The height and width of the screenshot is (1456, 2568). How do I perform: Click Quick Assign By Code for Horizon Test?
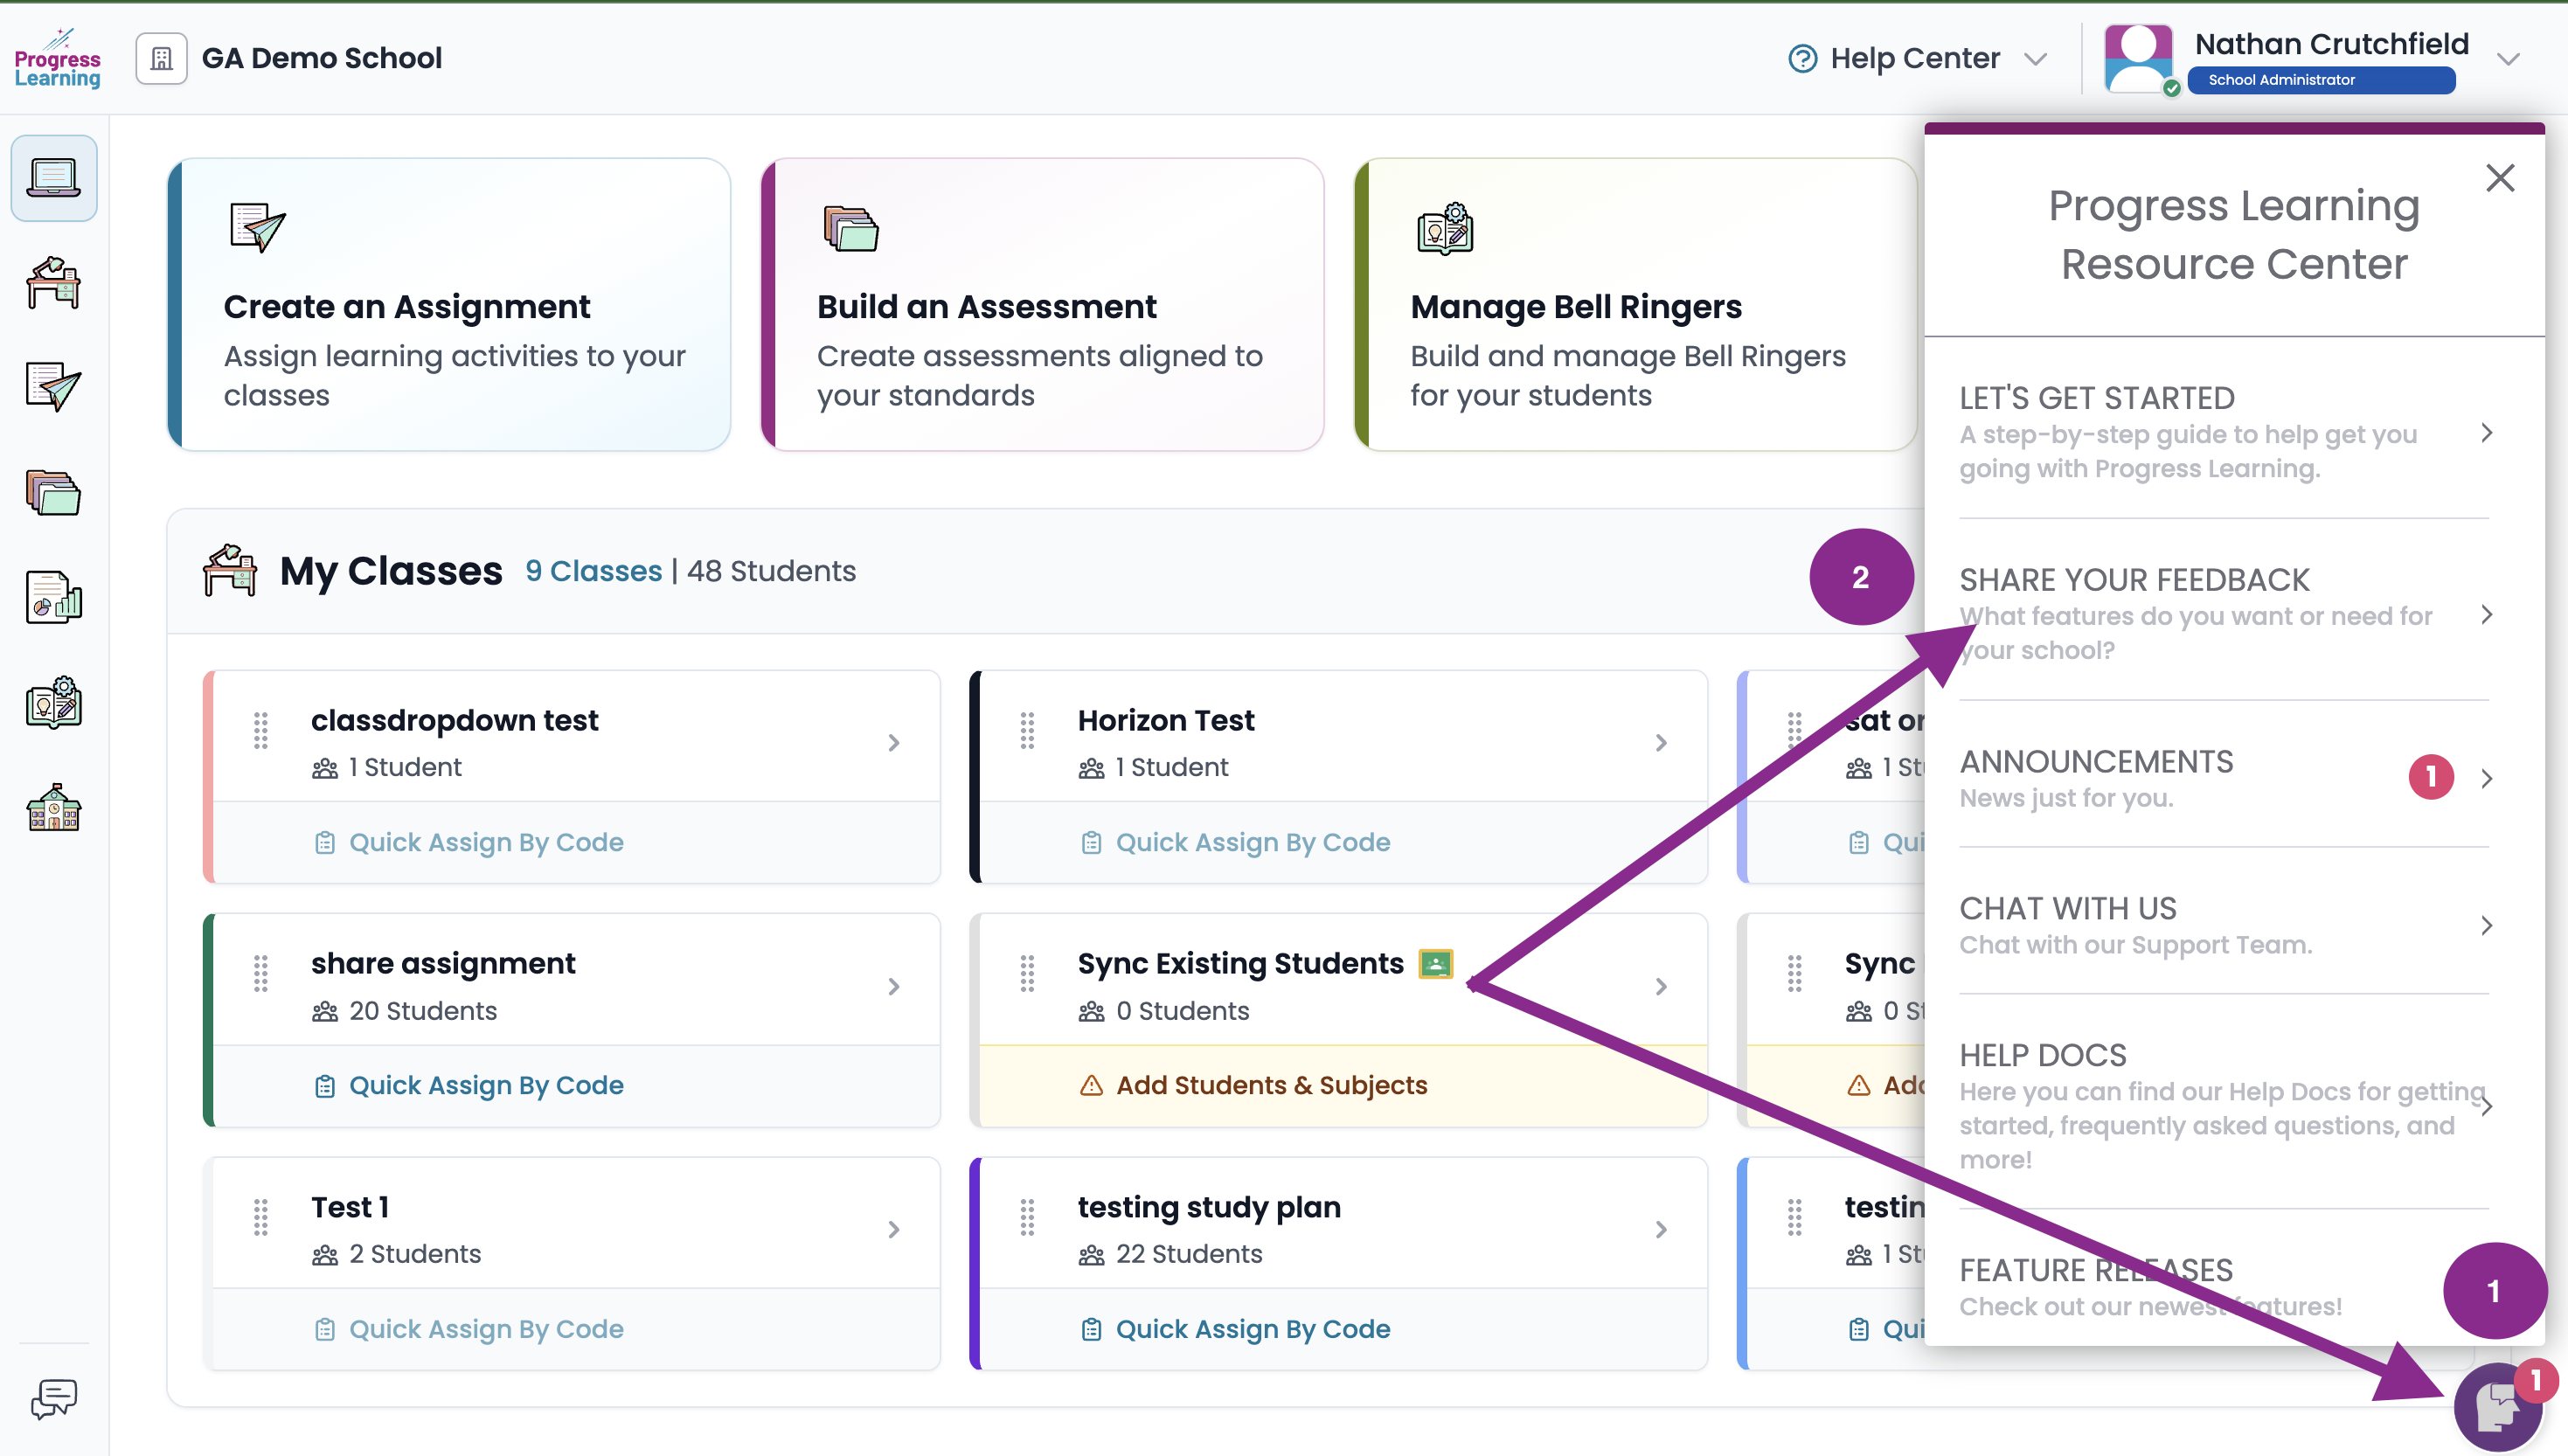click(x=1235, y=843)
